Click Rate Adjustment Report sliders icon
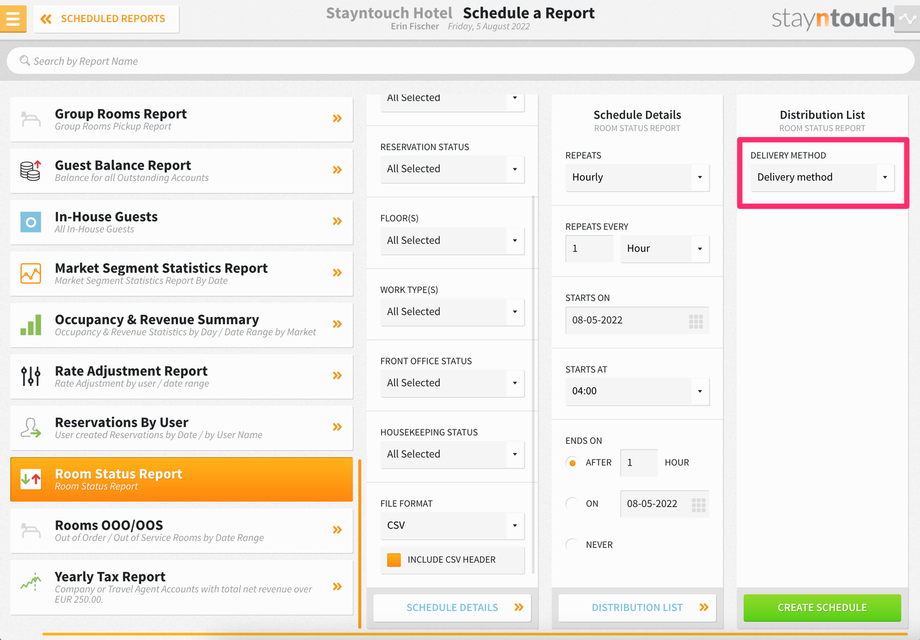 tap(31, 376)
